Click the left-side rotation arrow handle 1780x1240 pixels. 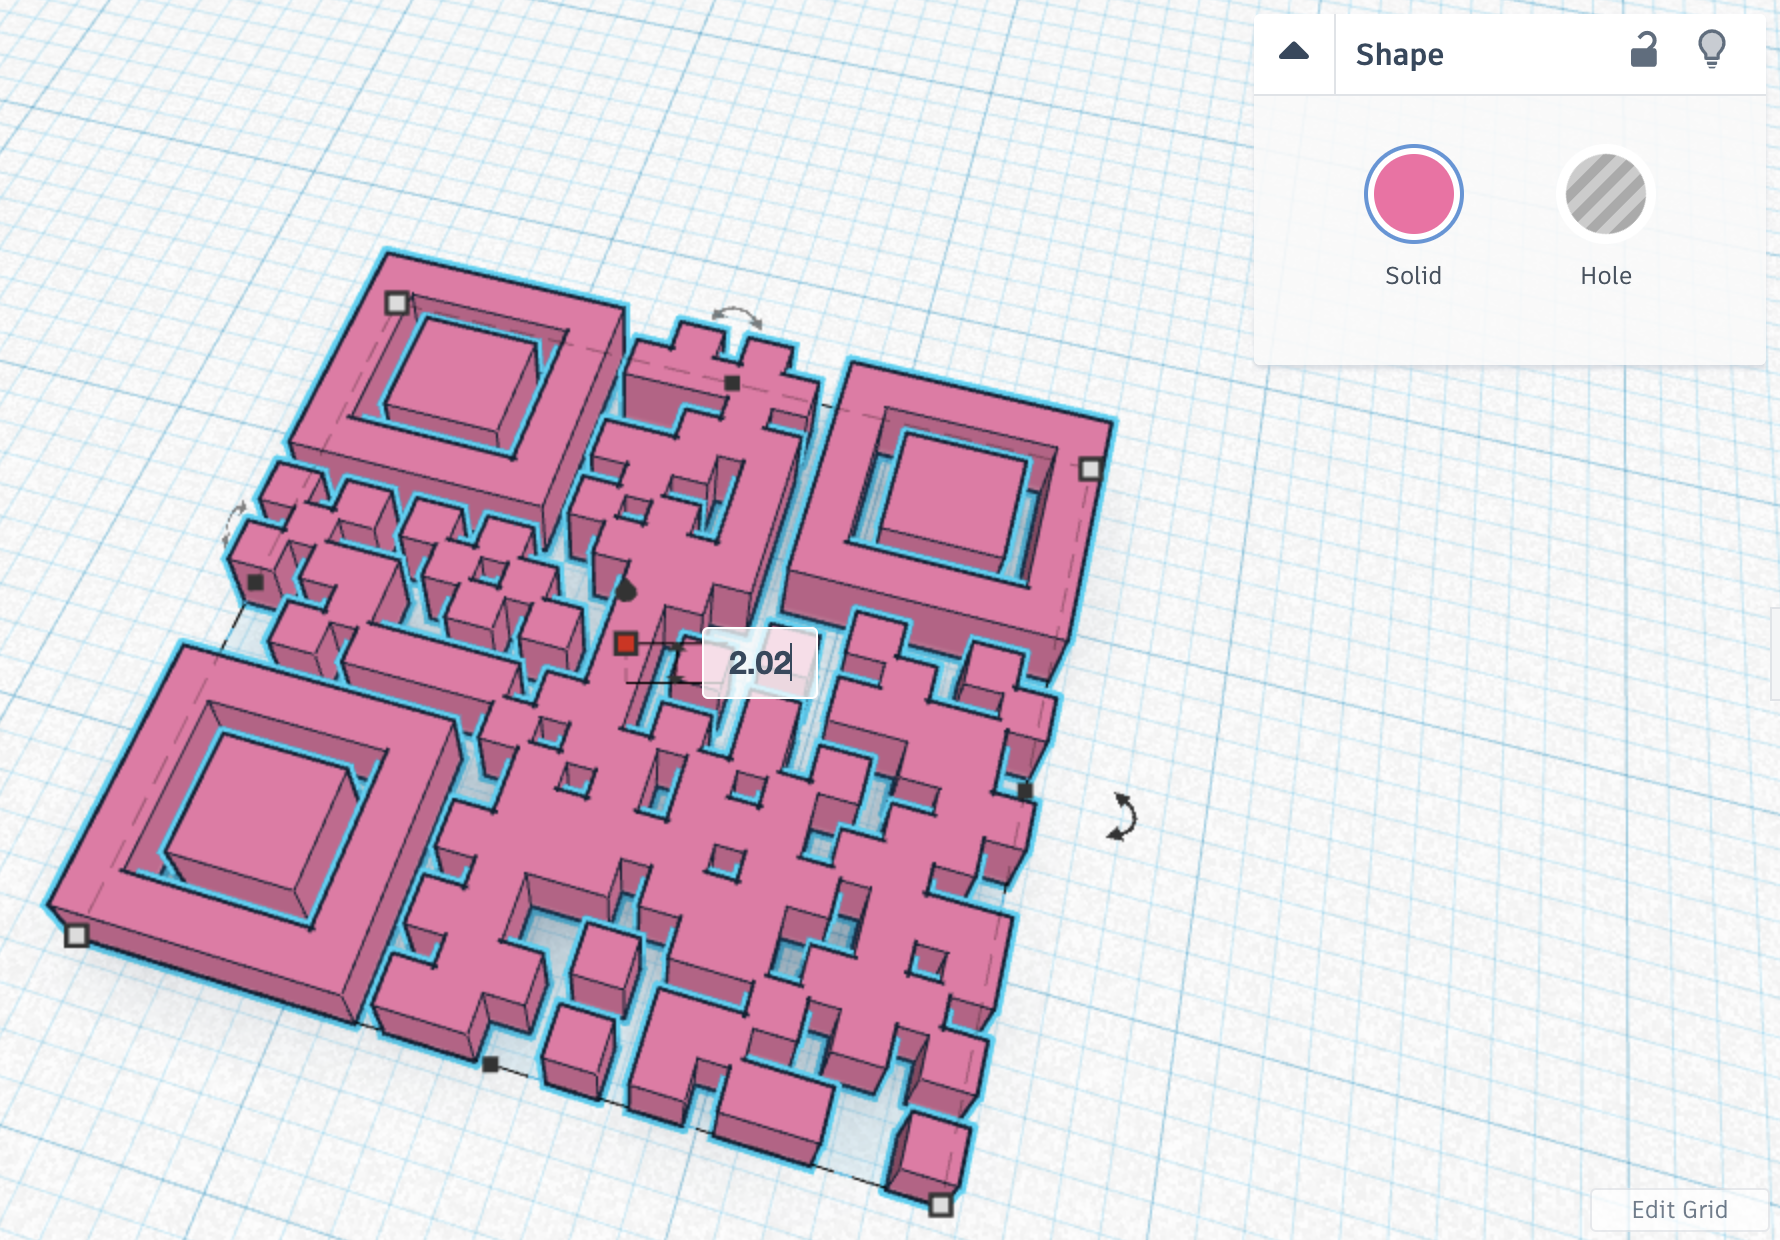(235, 523)
